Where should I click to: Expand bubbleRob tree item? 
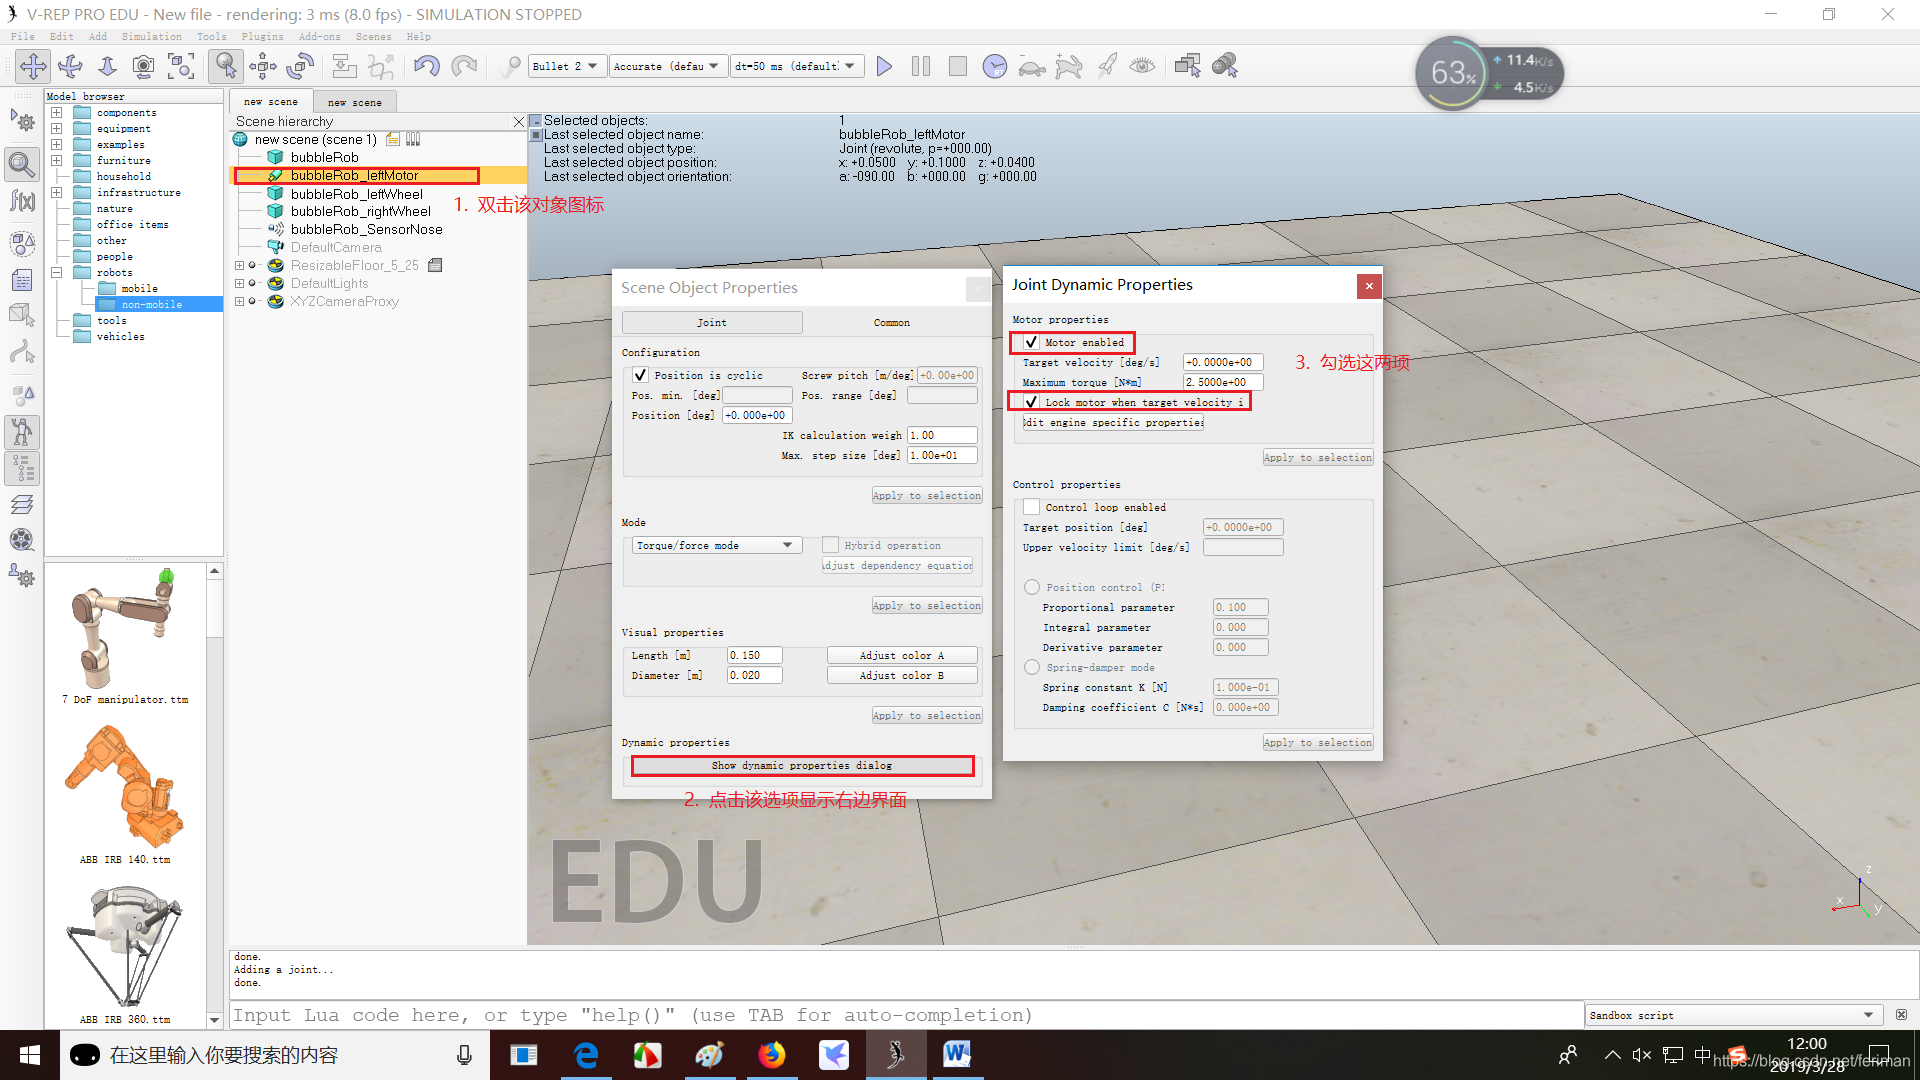tap(241, 157)
